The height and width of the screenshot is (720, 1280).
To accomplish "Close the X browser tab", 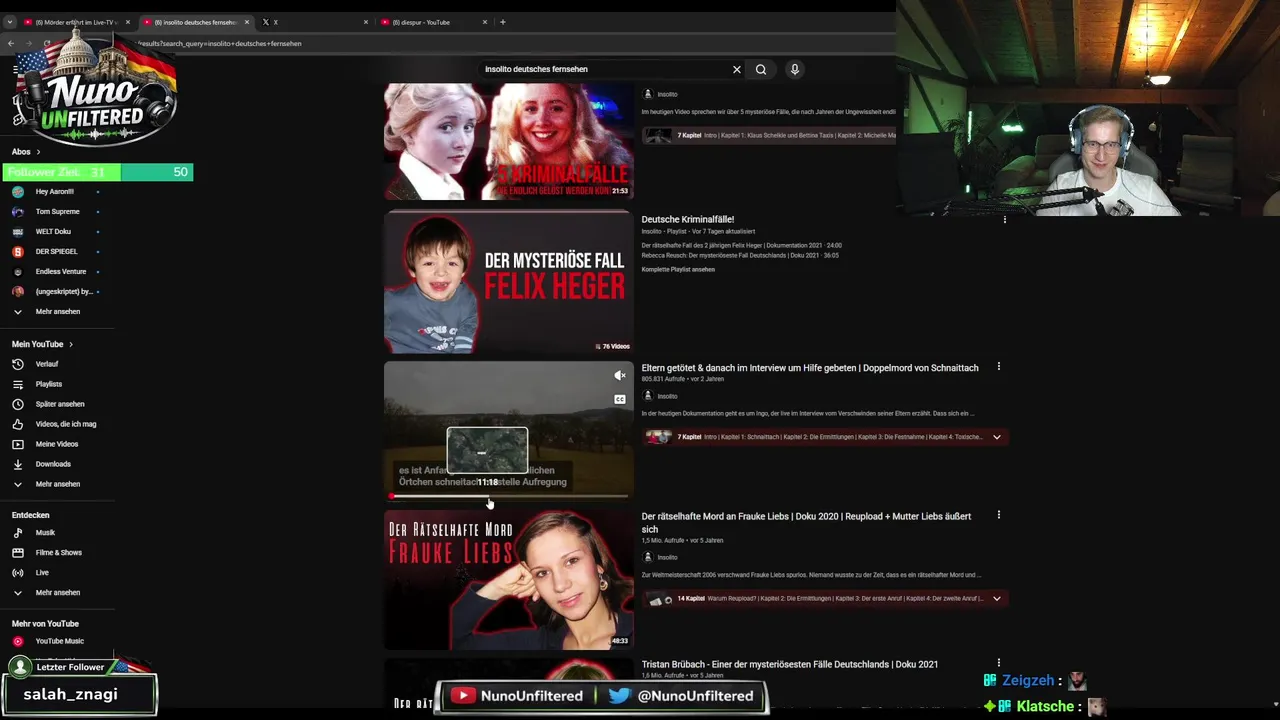I will click(x=366, y=22).
